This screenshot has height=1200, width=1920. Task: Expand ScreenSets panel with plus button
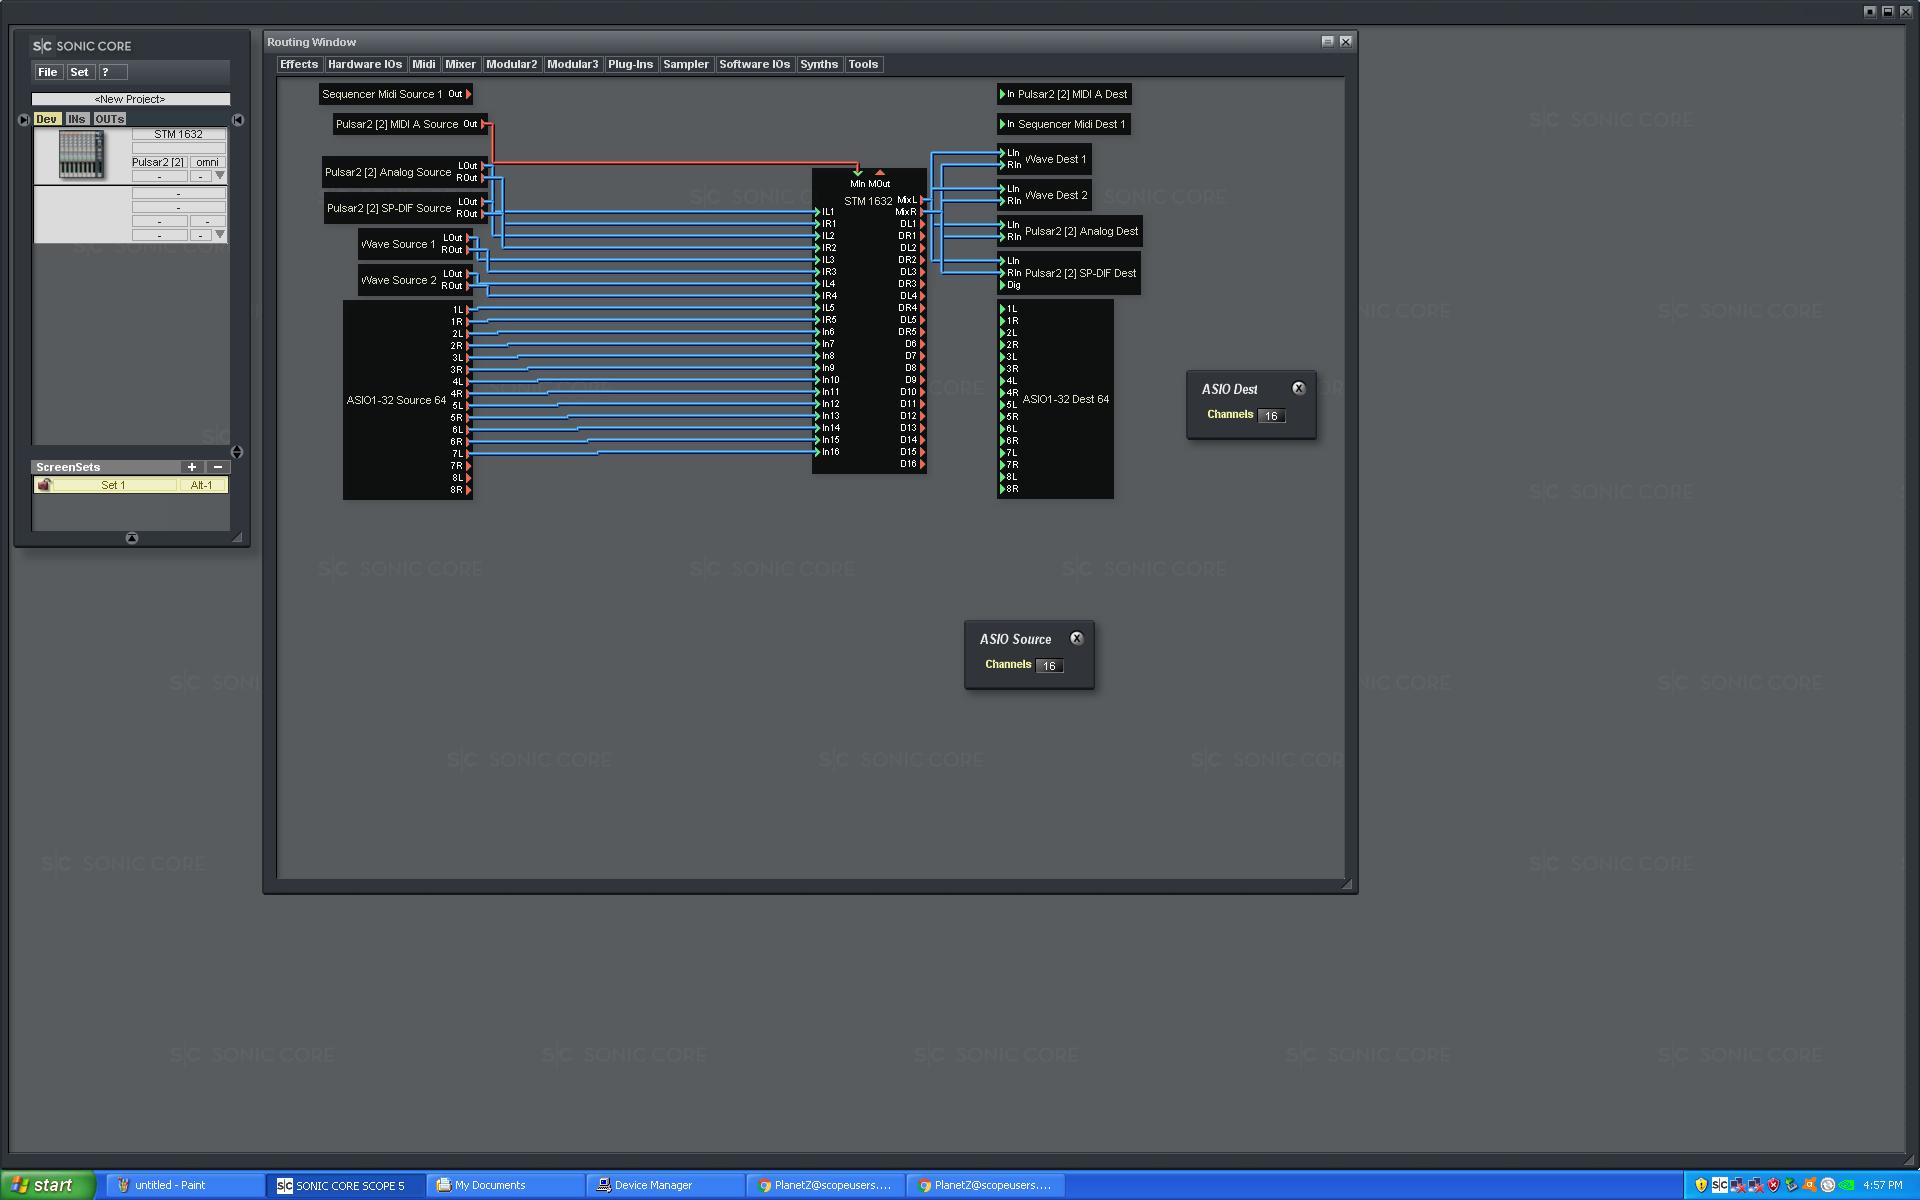192,466
